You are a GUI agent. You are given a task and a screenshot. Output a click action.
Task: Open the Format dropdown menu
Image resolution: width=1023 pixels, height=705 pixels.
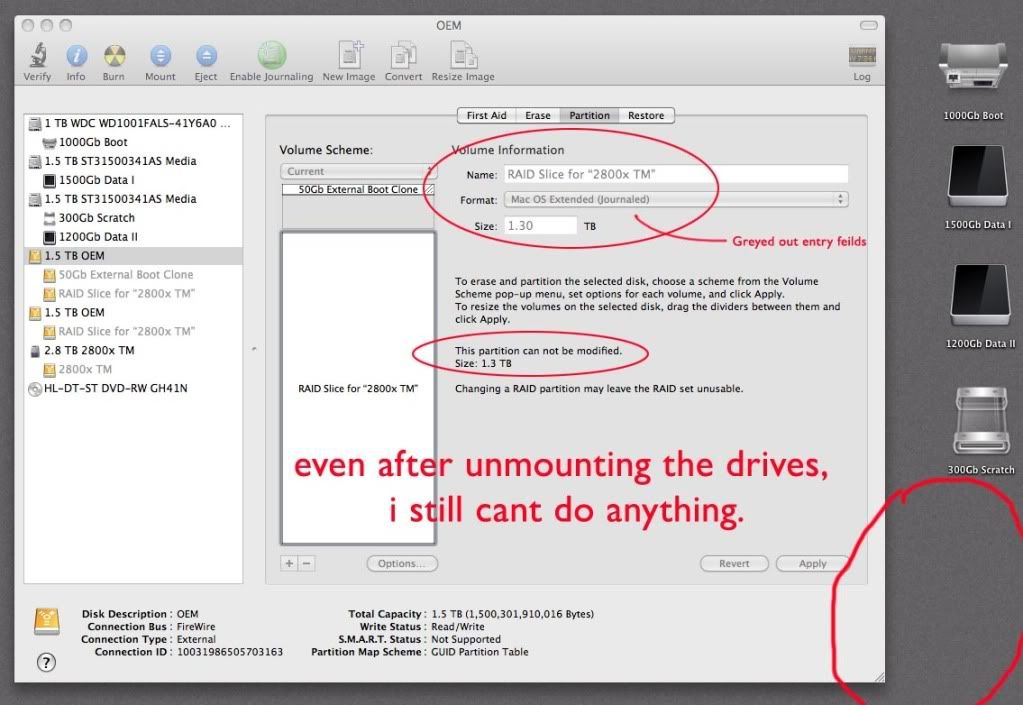pyautogui.click(x=676, y=199)
